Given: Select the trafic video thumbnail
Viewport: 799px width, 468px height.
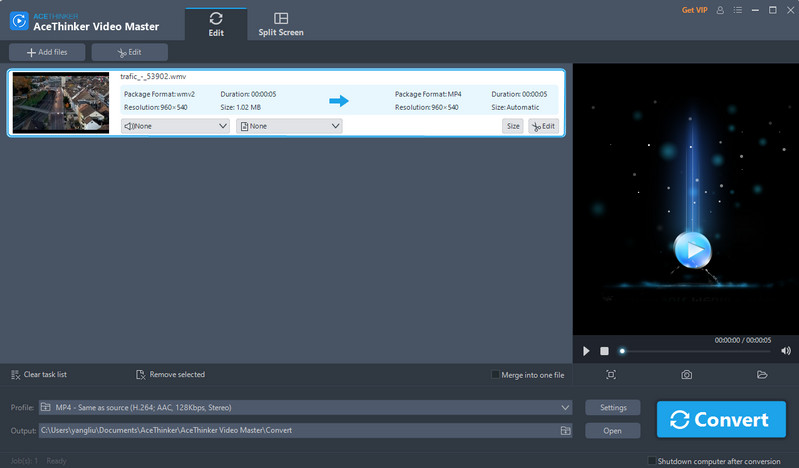Looking at the screenshot, I should 60,102.
